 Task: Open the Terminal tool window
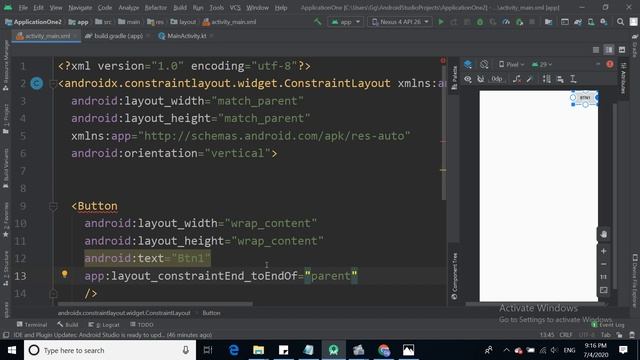[32, 324]
